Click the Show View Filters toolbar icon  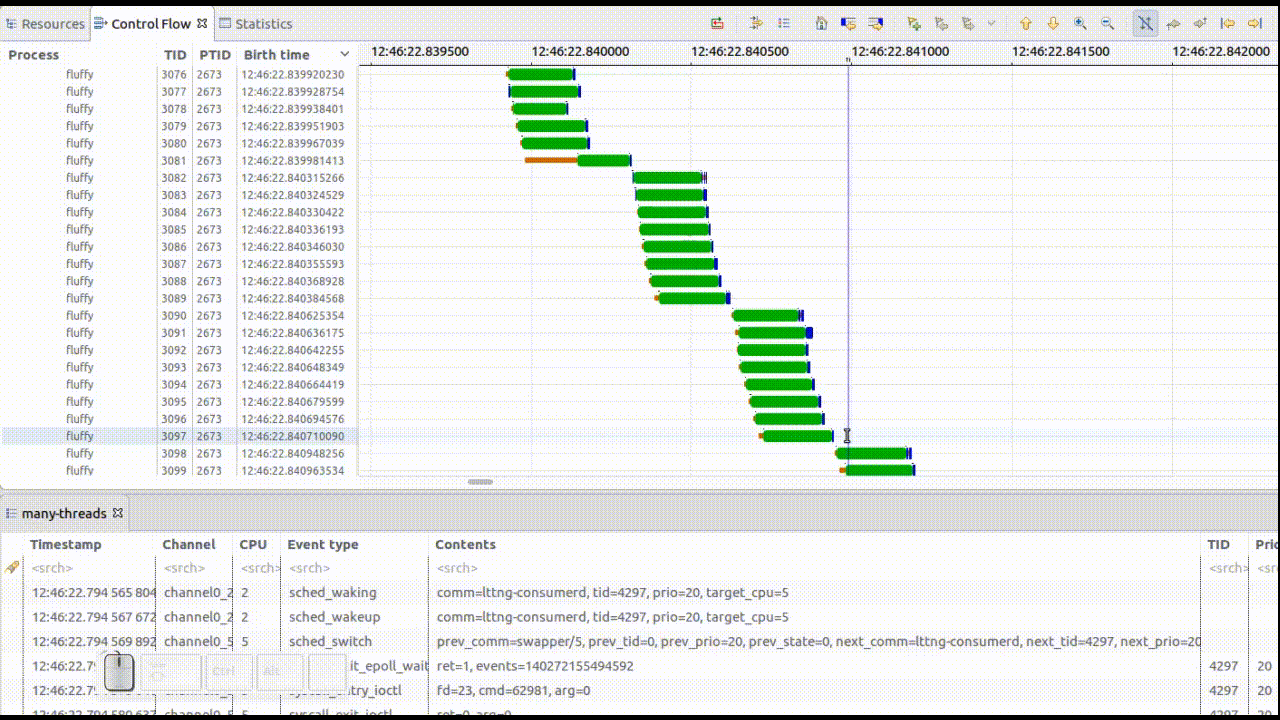(x=756, y=23)
